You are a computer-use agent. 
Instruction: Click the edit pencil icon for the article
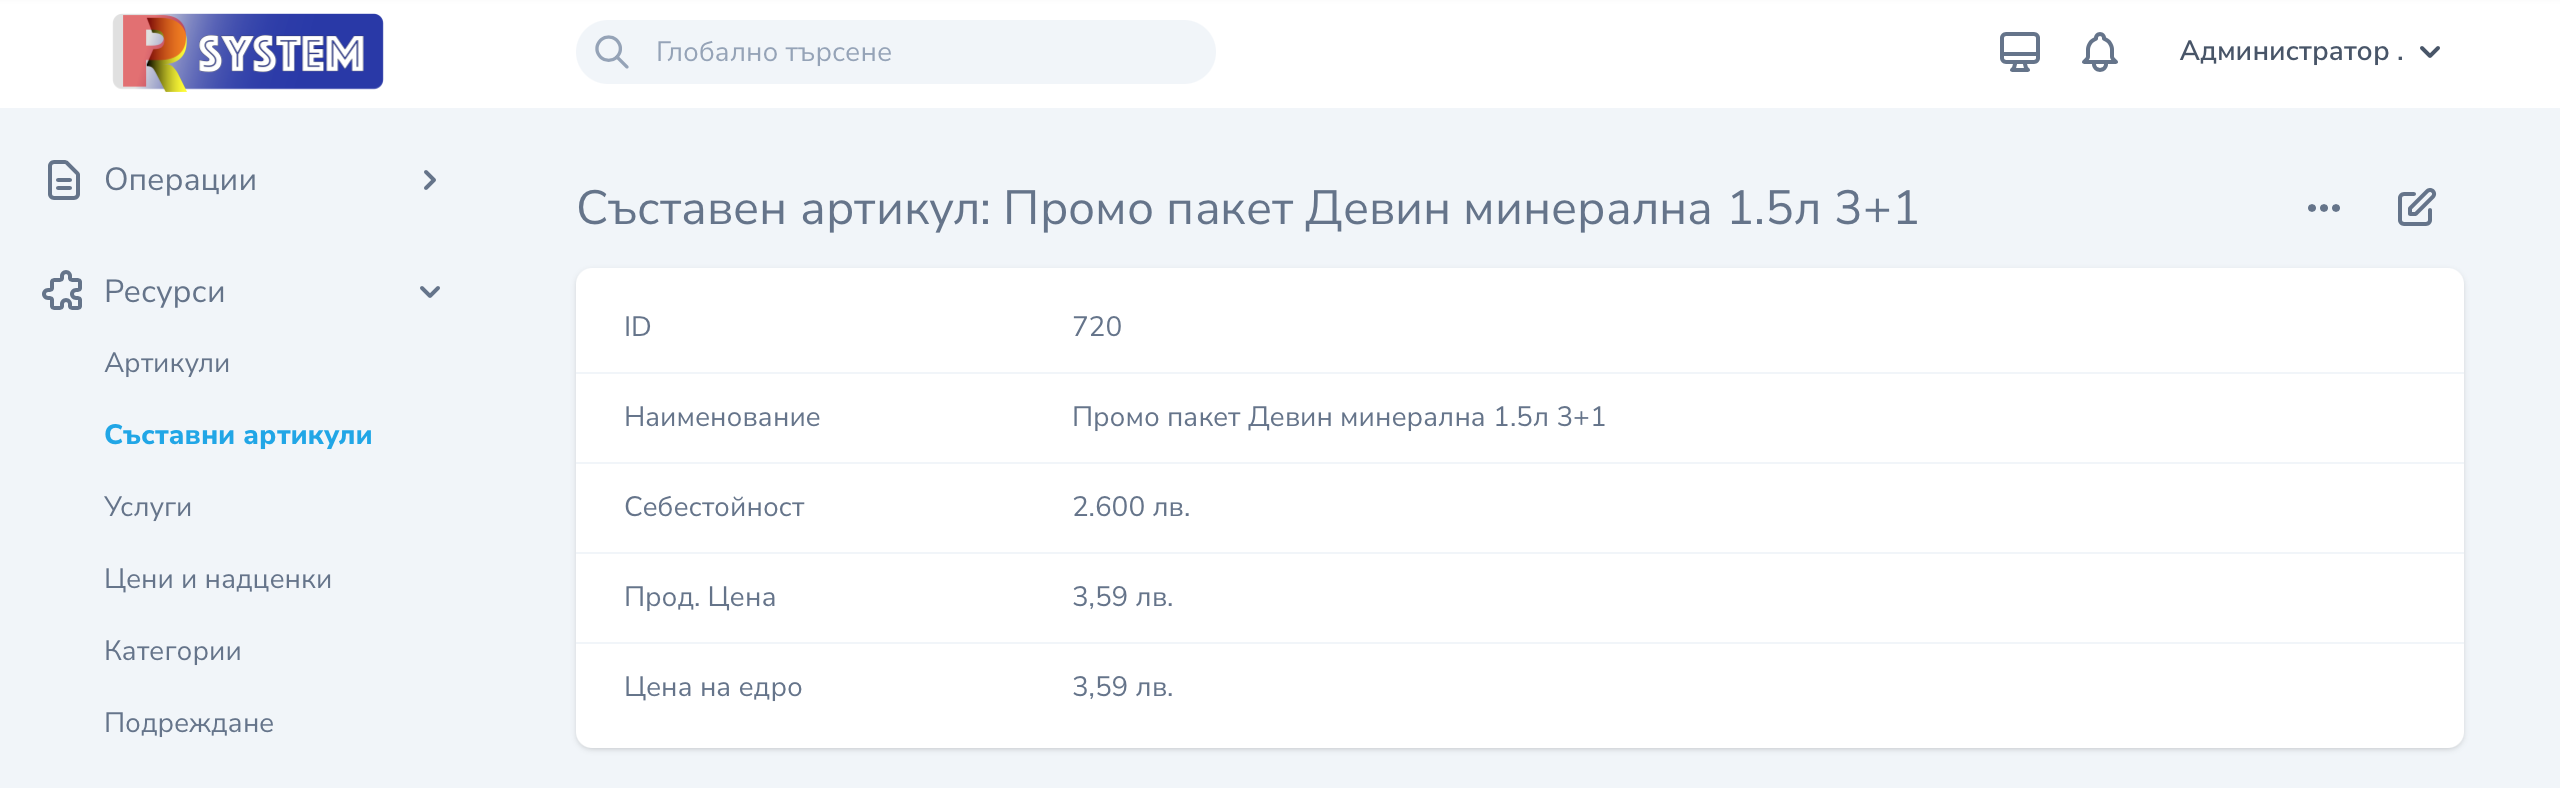click(2416, 208)
